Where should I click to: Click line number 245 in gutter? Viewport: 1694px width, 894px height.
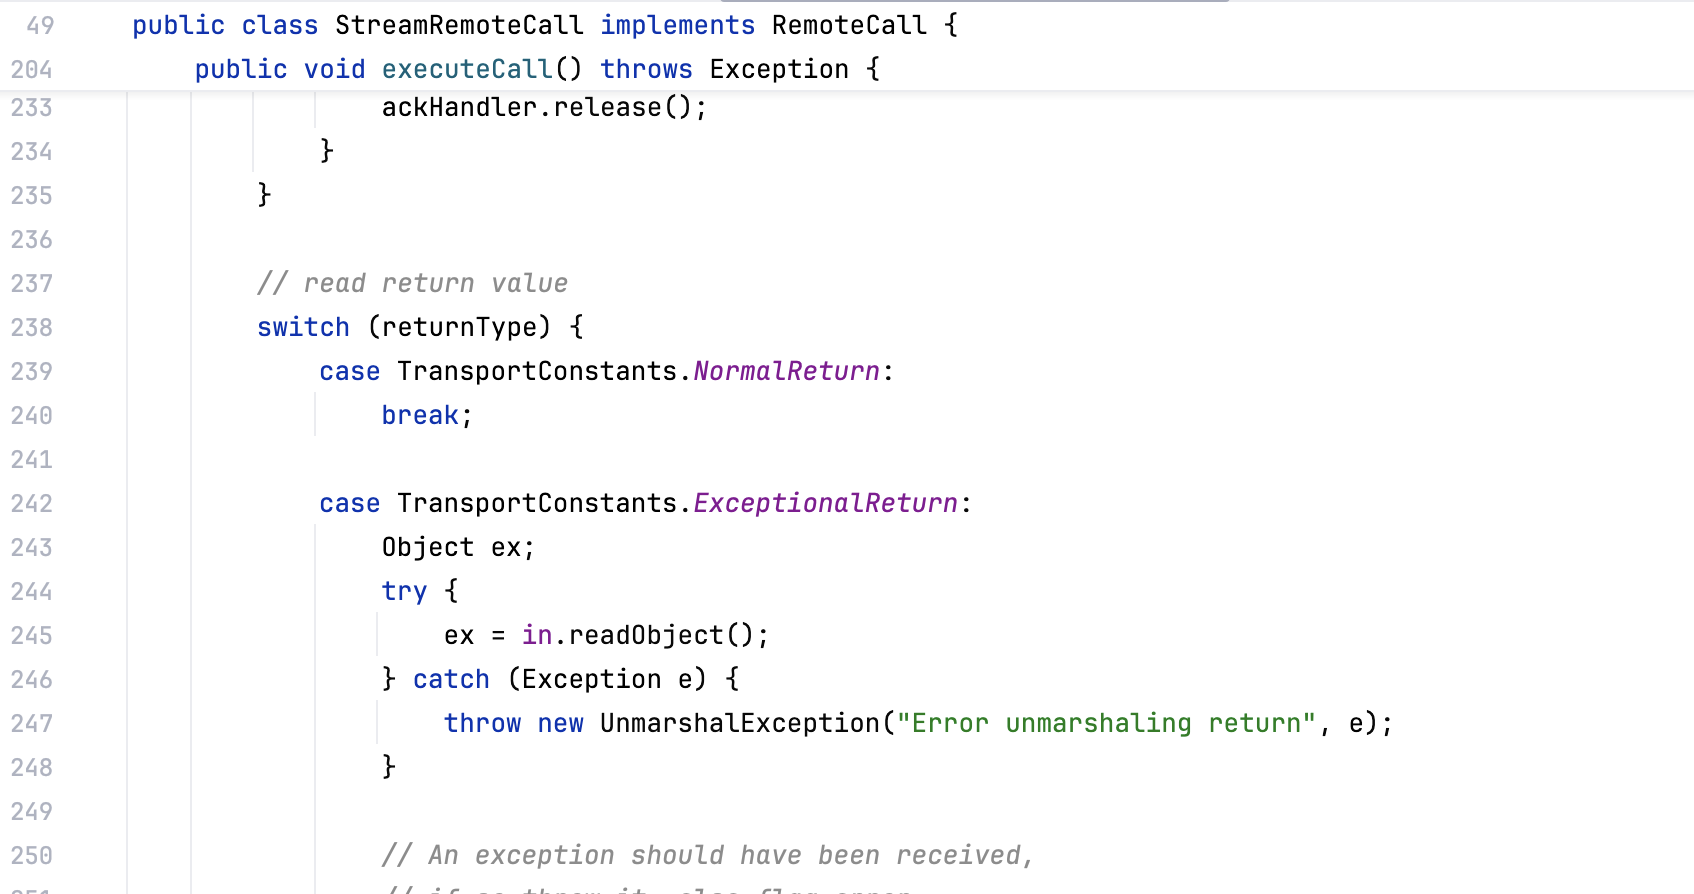(32, 635)
